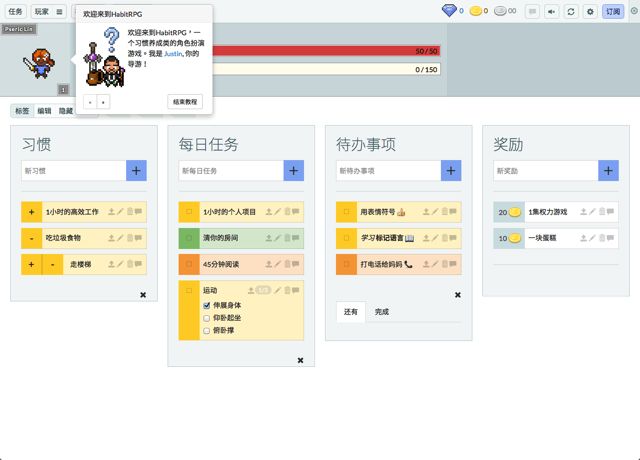Delete 清你的房间 daily with trash icon
Screen dimensions: 640x460
tap(287, 238)
